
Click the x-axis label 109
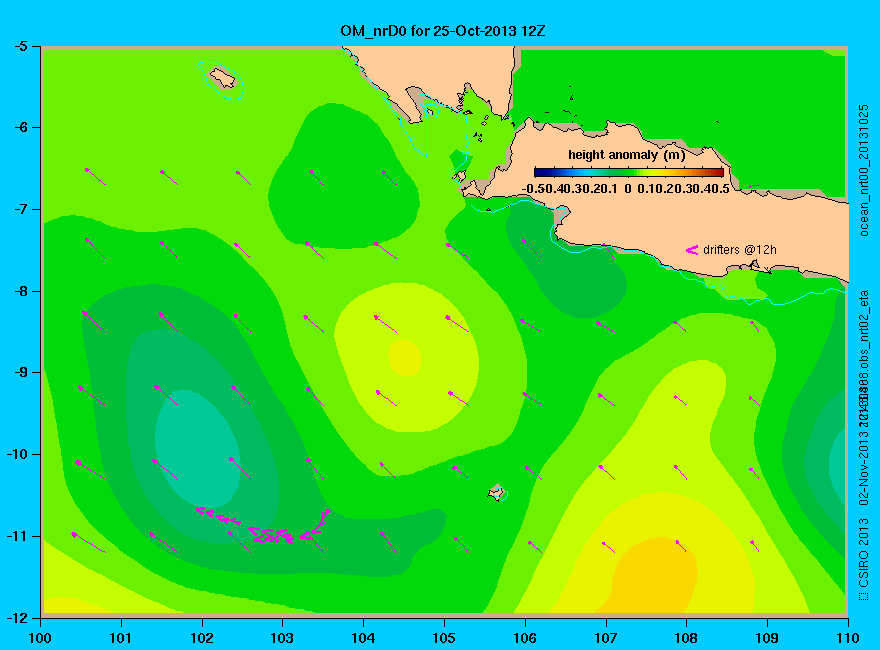click(x=767, y=638)
